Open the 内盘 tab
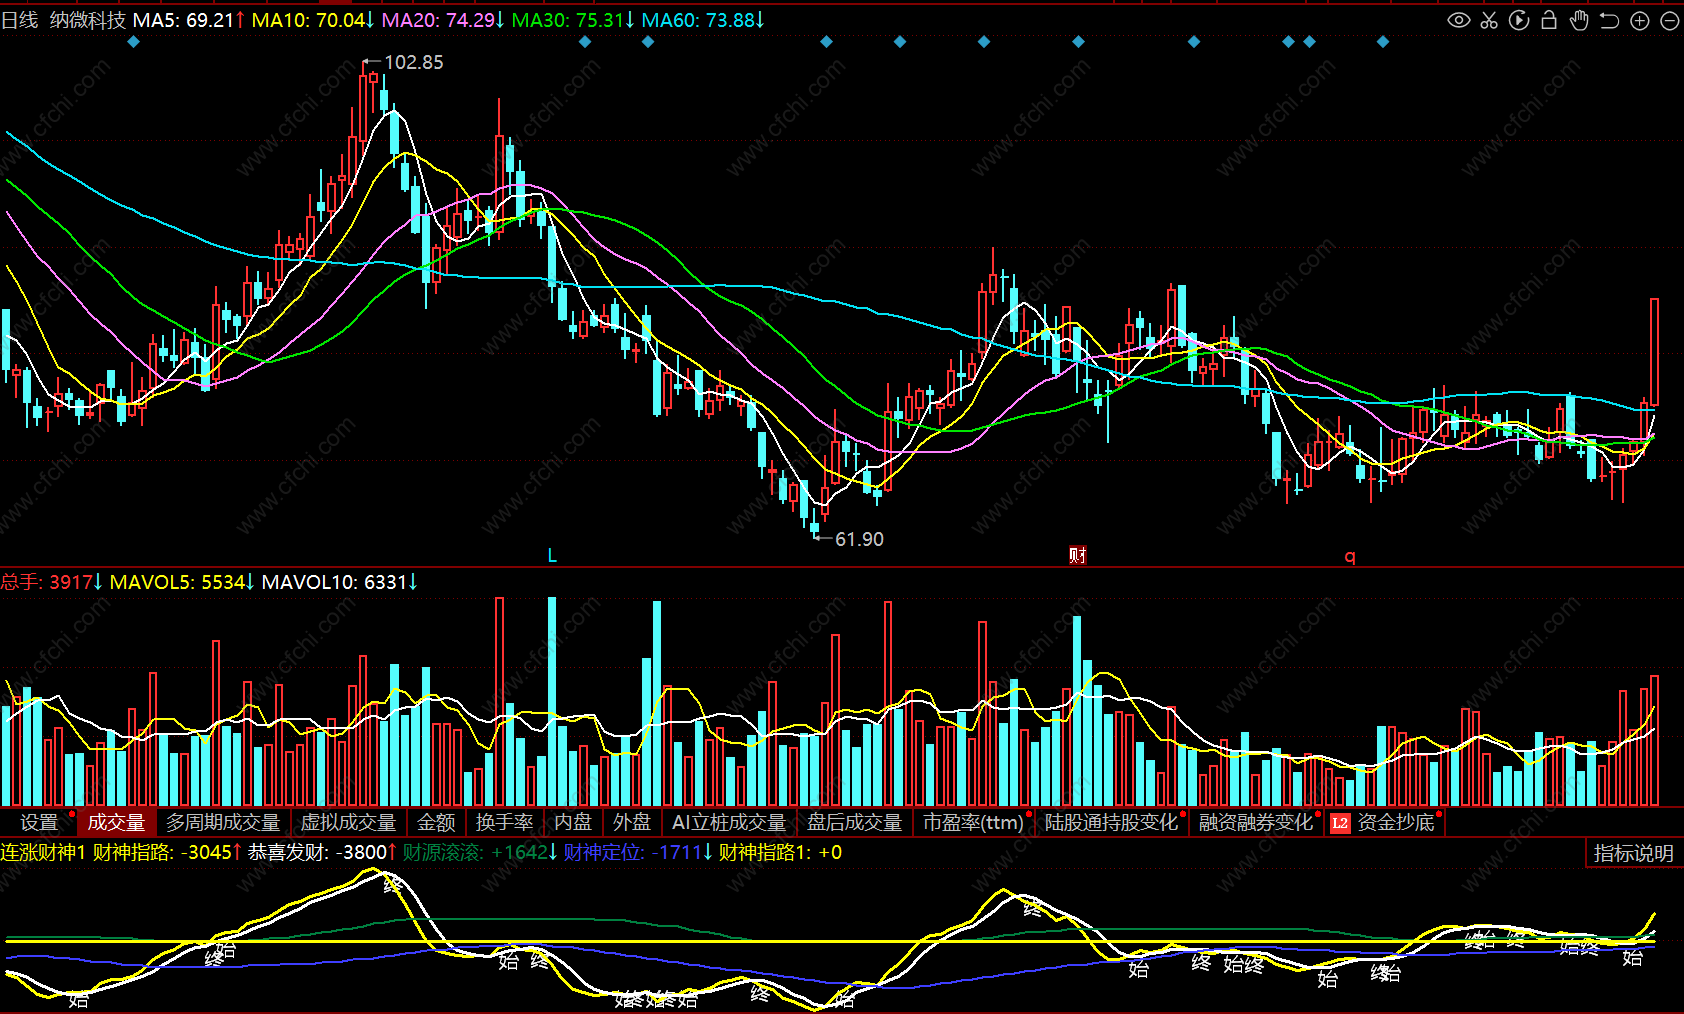 point(573,822)
